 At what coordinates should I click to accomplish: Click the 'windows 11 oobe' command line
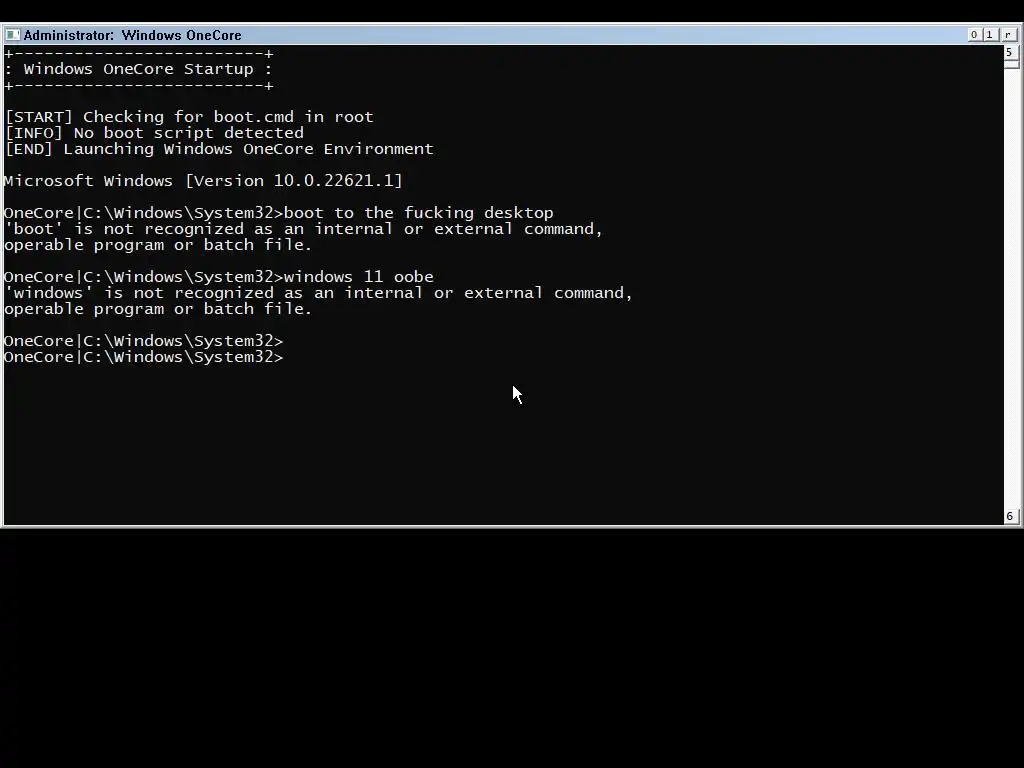(x=219, y=277)
